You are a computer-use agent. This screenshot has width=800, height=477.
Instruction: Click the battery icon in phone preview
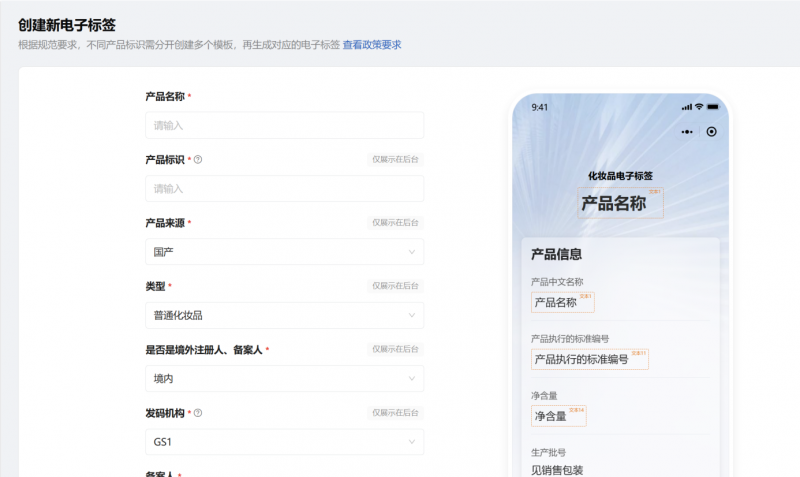[x=713, y=107]
